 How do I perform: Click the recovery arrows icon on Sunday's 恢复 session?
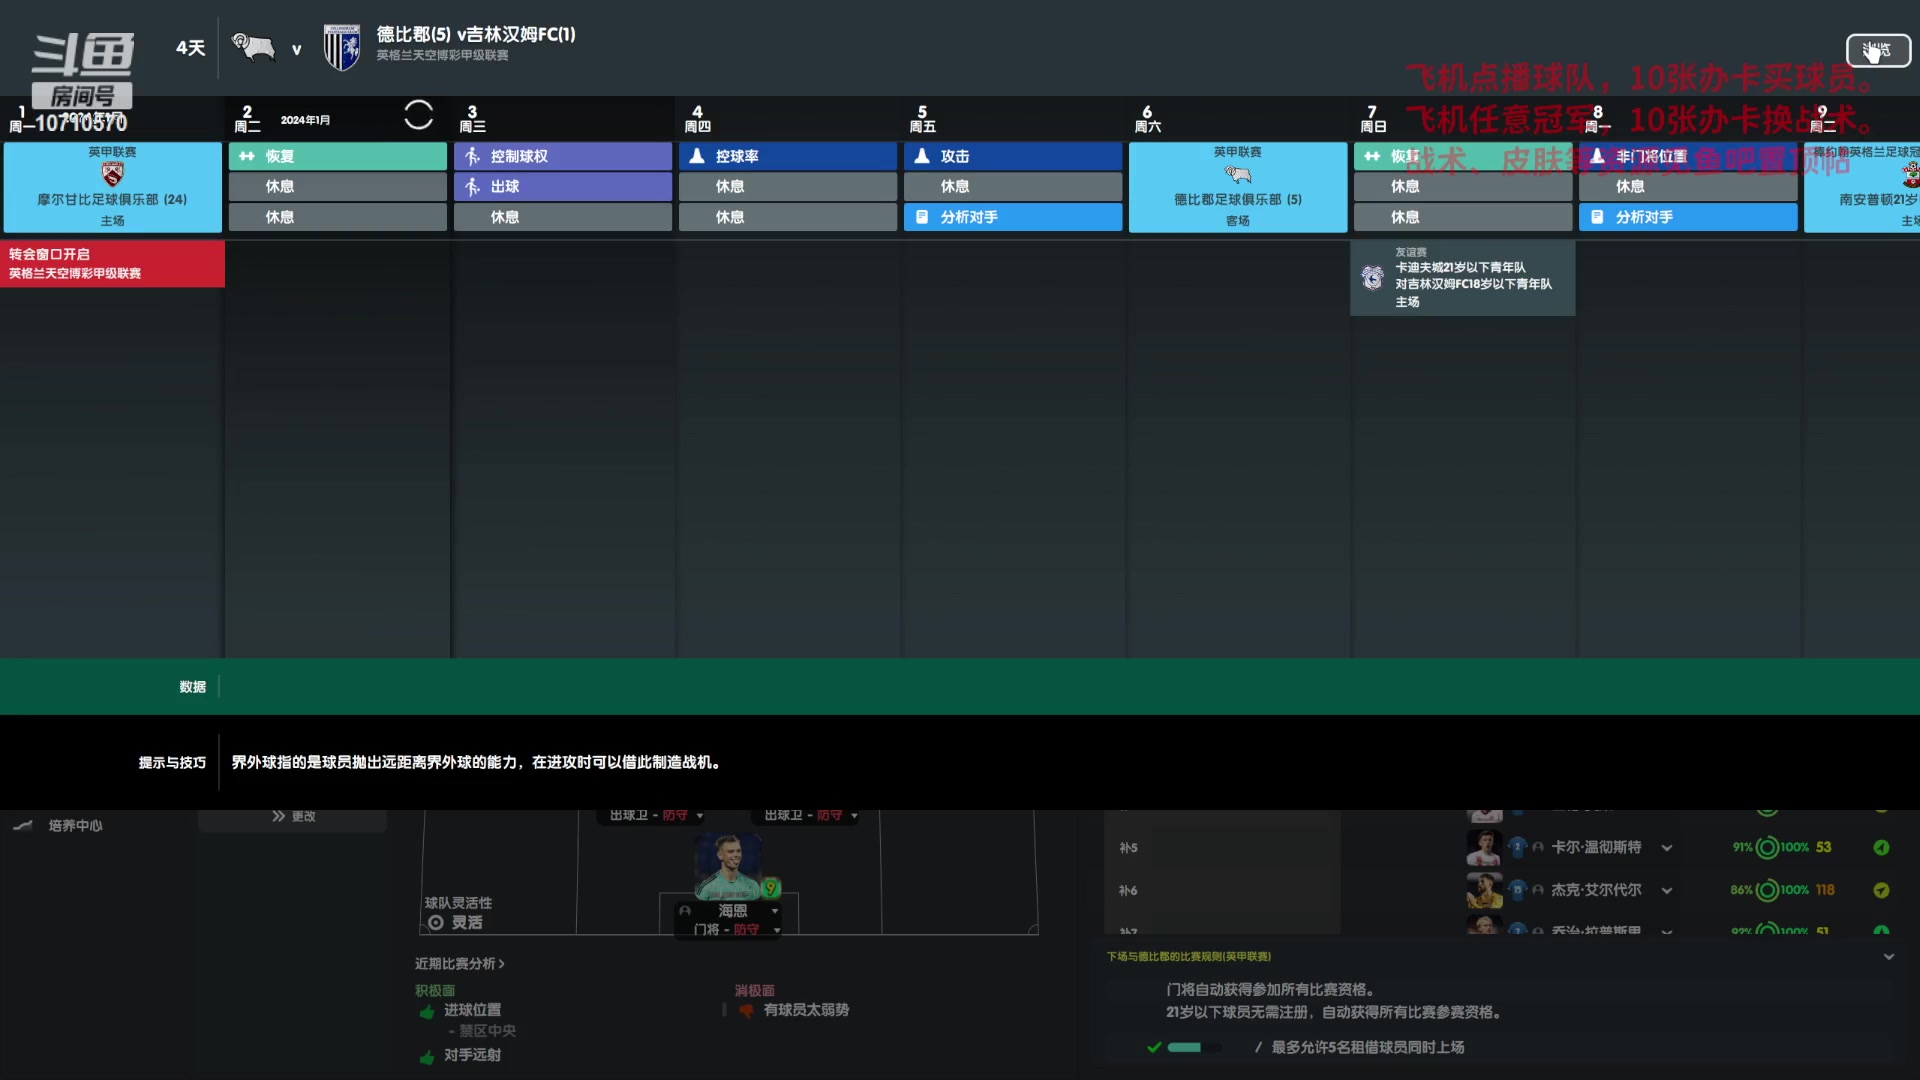(x=1372, y=156)
